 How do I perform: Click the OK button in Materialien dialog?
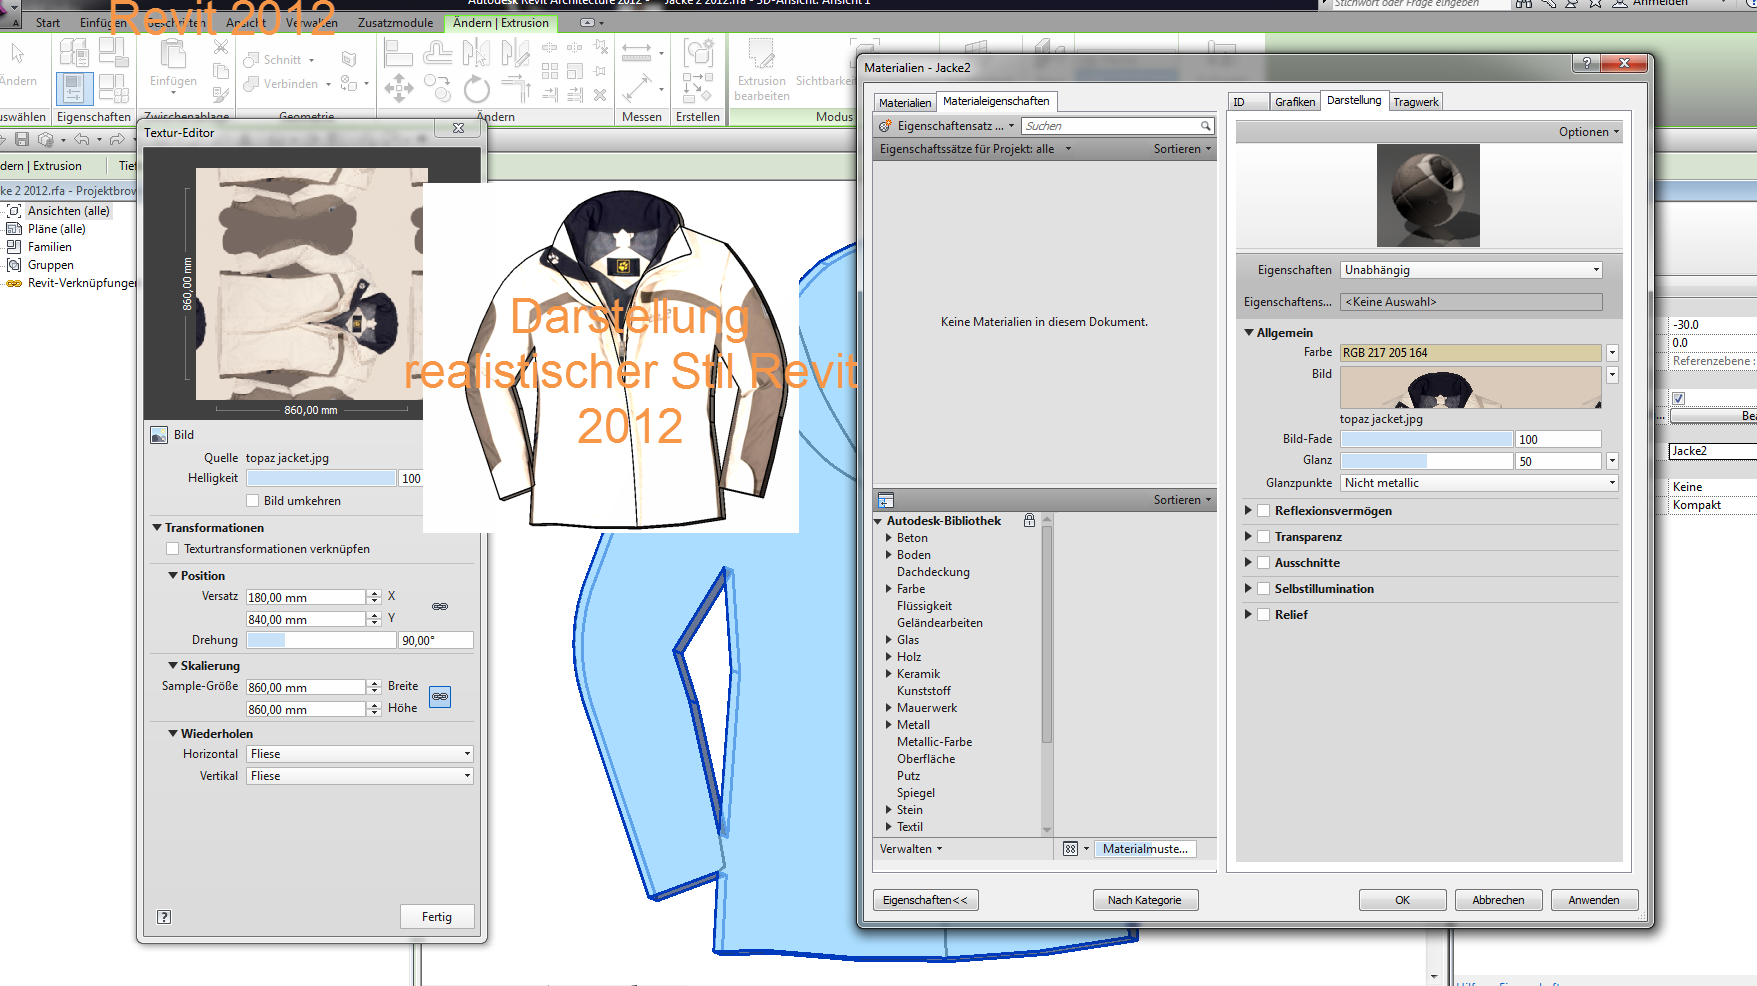pyautogui.click(x=1402, y=900)
